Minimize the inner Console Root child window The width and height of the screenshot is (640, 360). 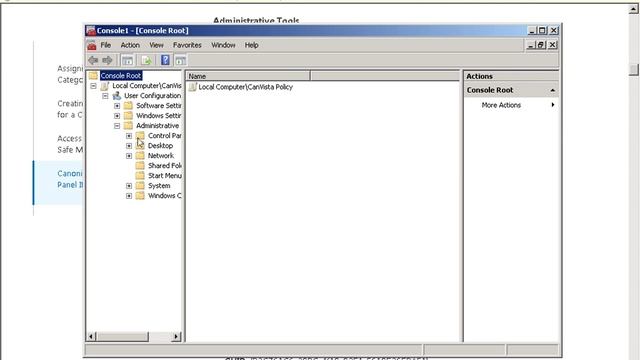(531, 45)
